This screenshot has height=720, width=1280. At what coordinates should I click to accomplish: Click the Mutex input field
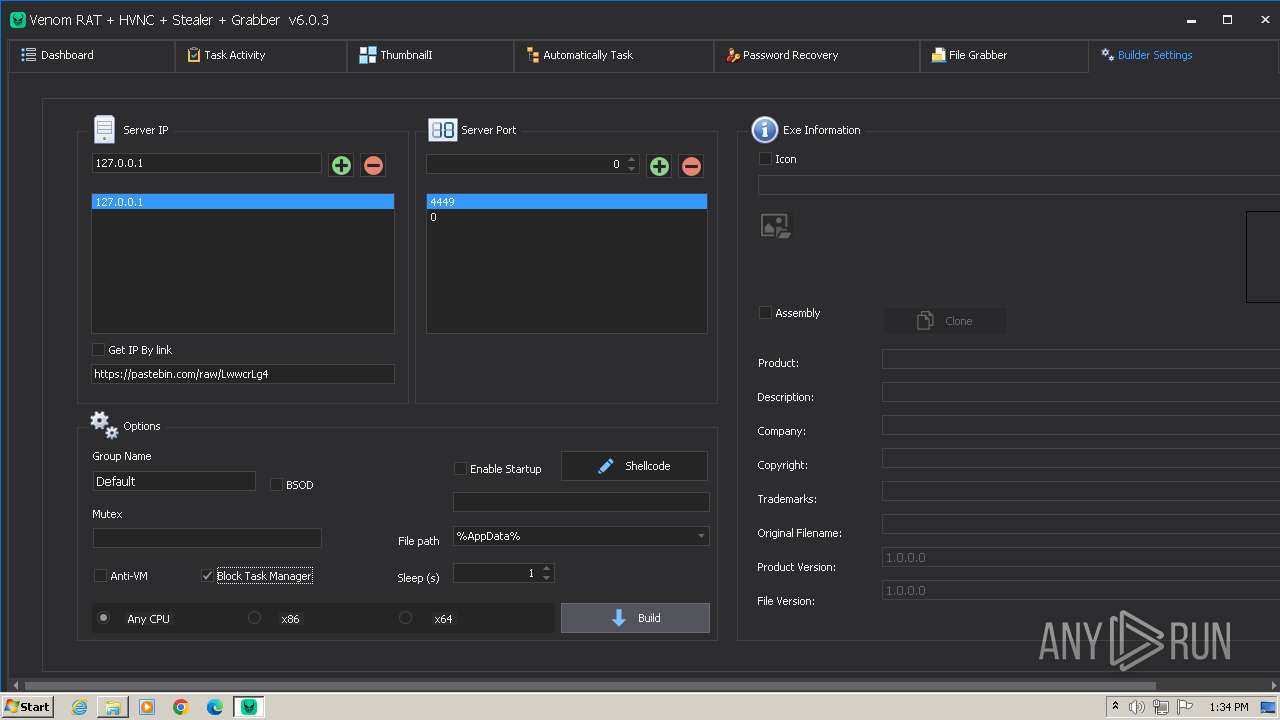pos(207,538)
